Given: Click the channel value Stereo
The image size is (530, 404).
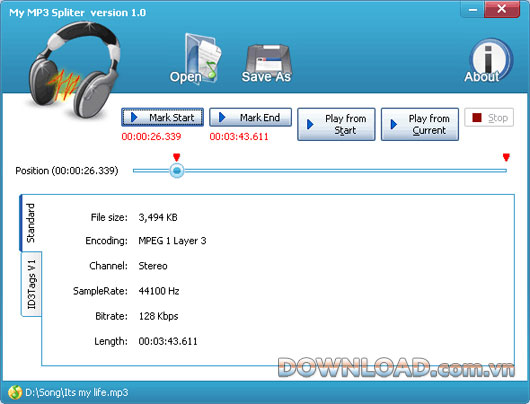Looking at the screenshot, I should [x=153, y=266].
